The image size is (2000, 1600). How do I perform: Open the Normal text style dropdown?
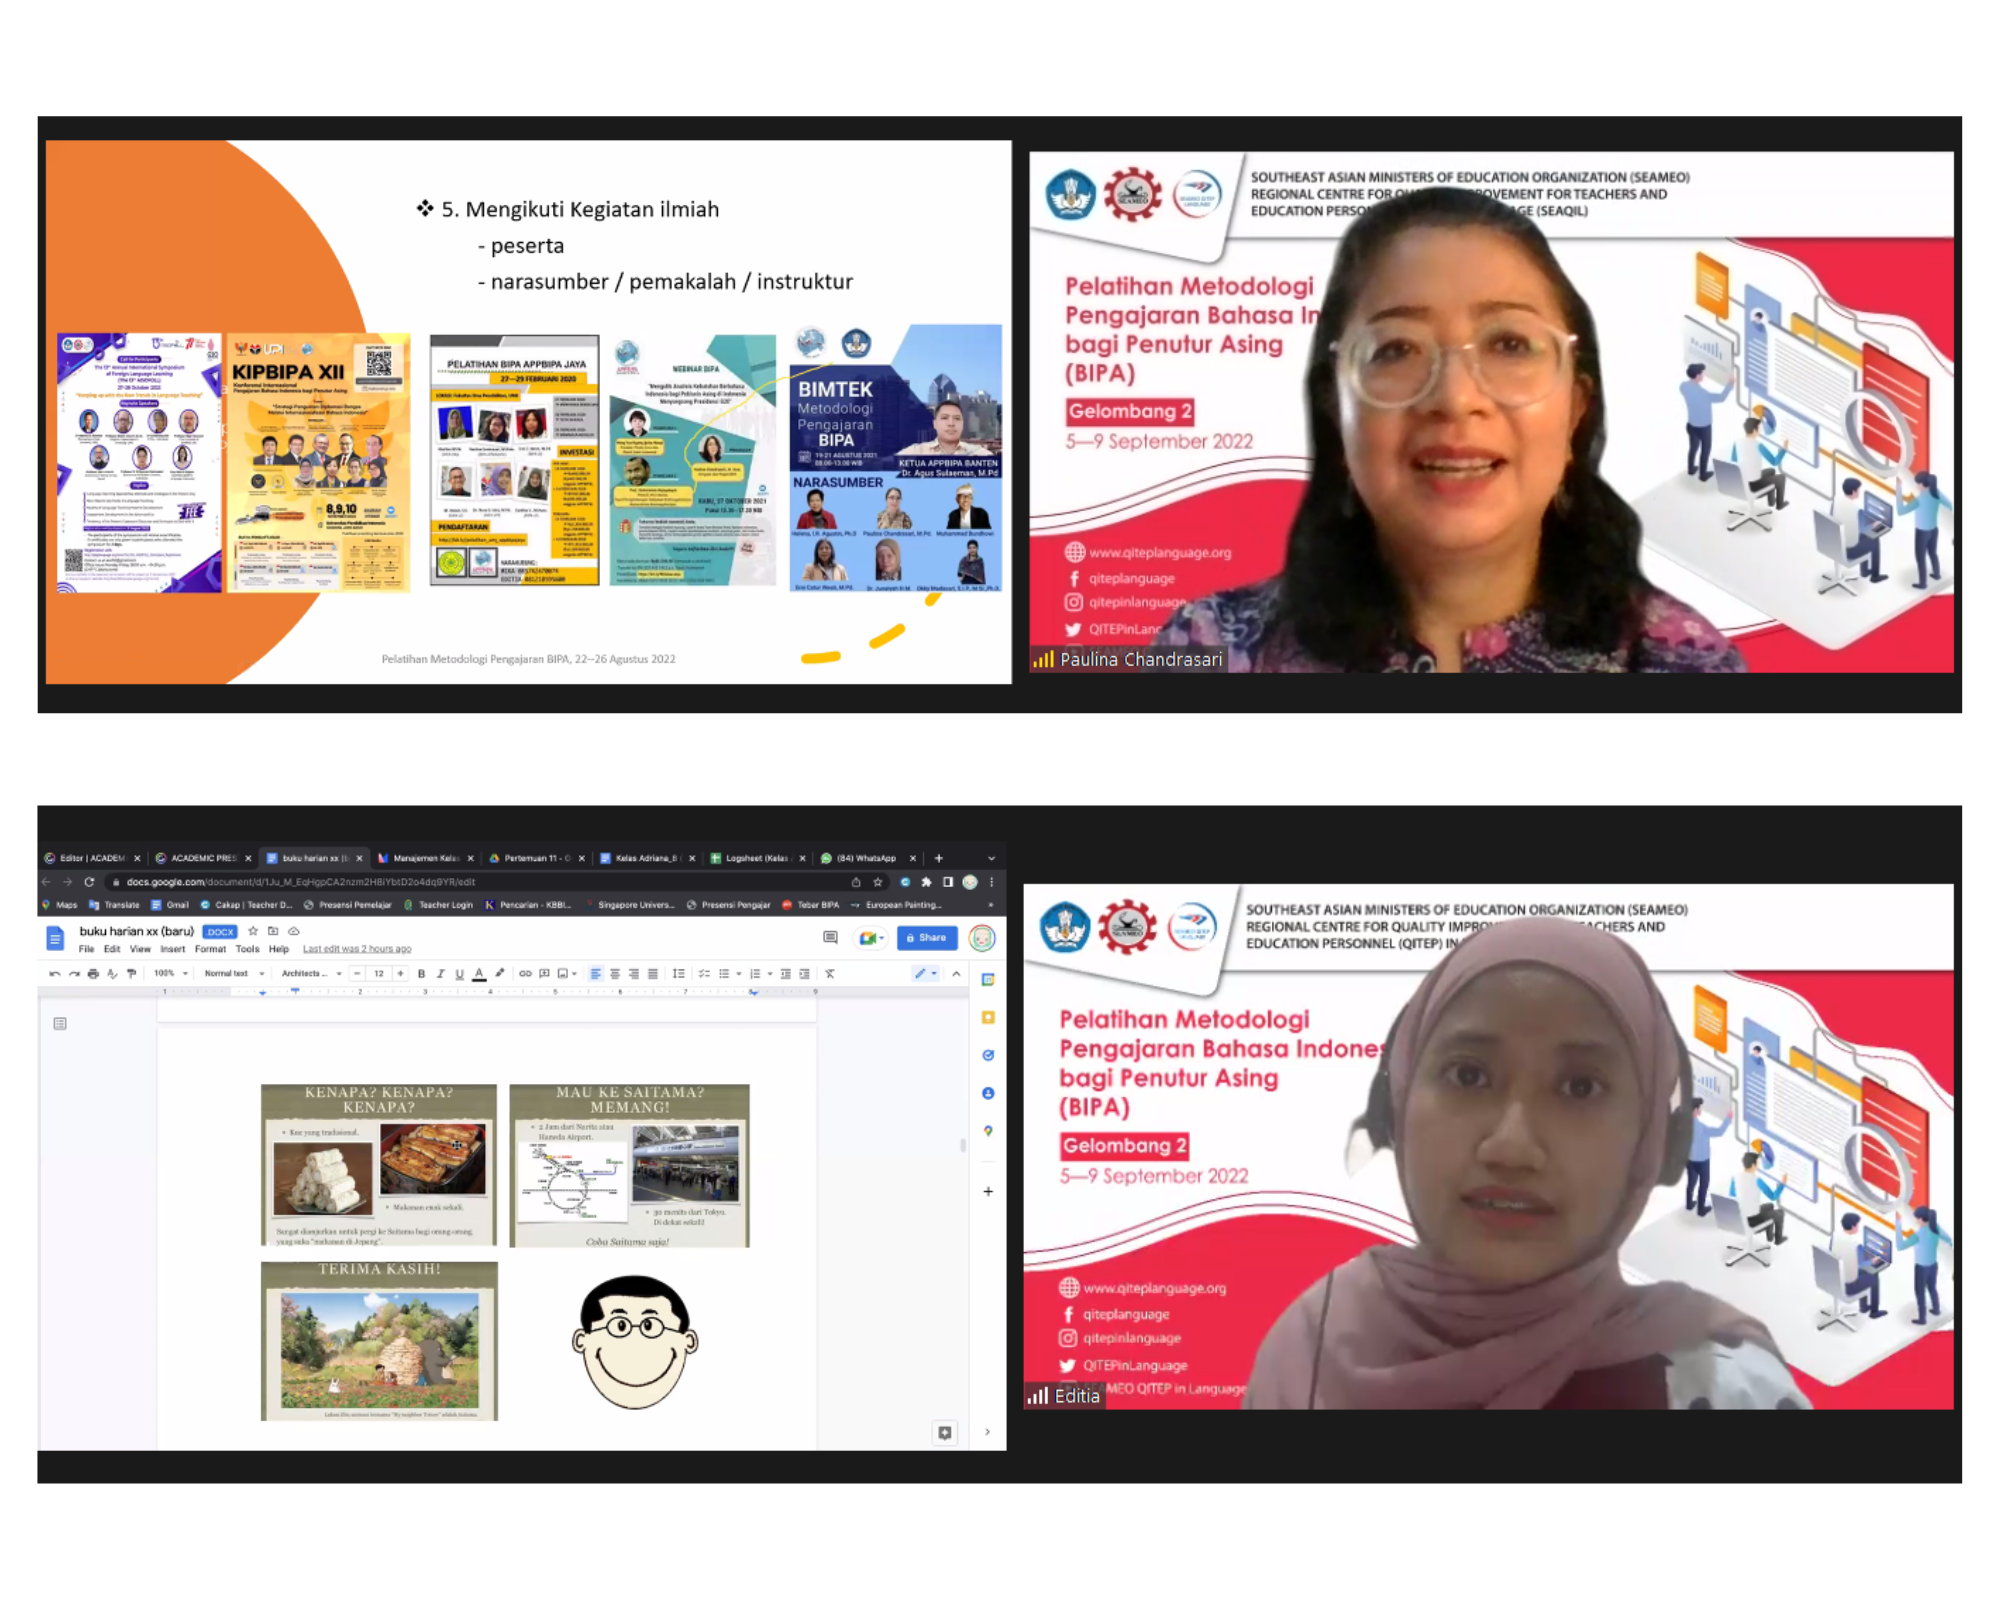(234, 973)
